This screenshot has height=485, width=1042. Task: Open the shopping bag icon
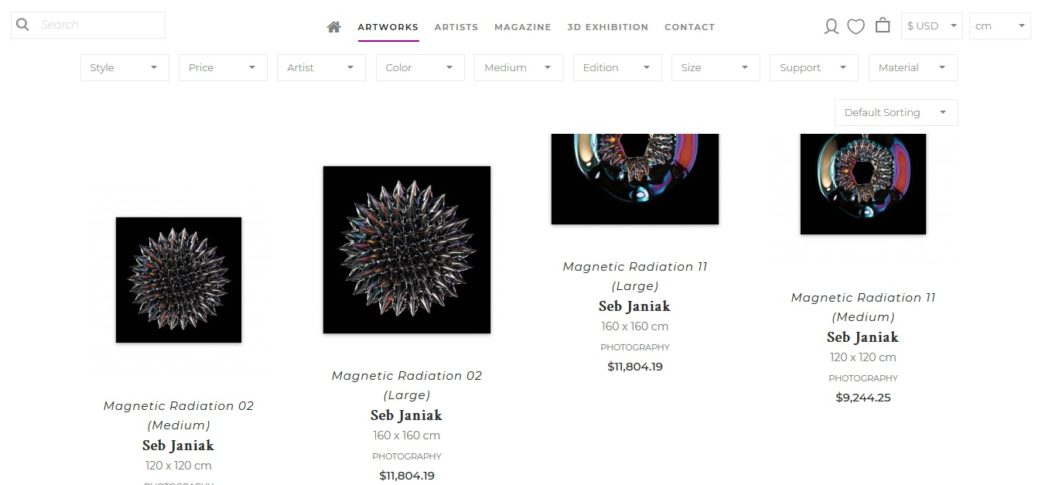(883, 26)
